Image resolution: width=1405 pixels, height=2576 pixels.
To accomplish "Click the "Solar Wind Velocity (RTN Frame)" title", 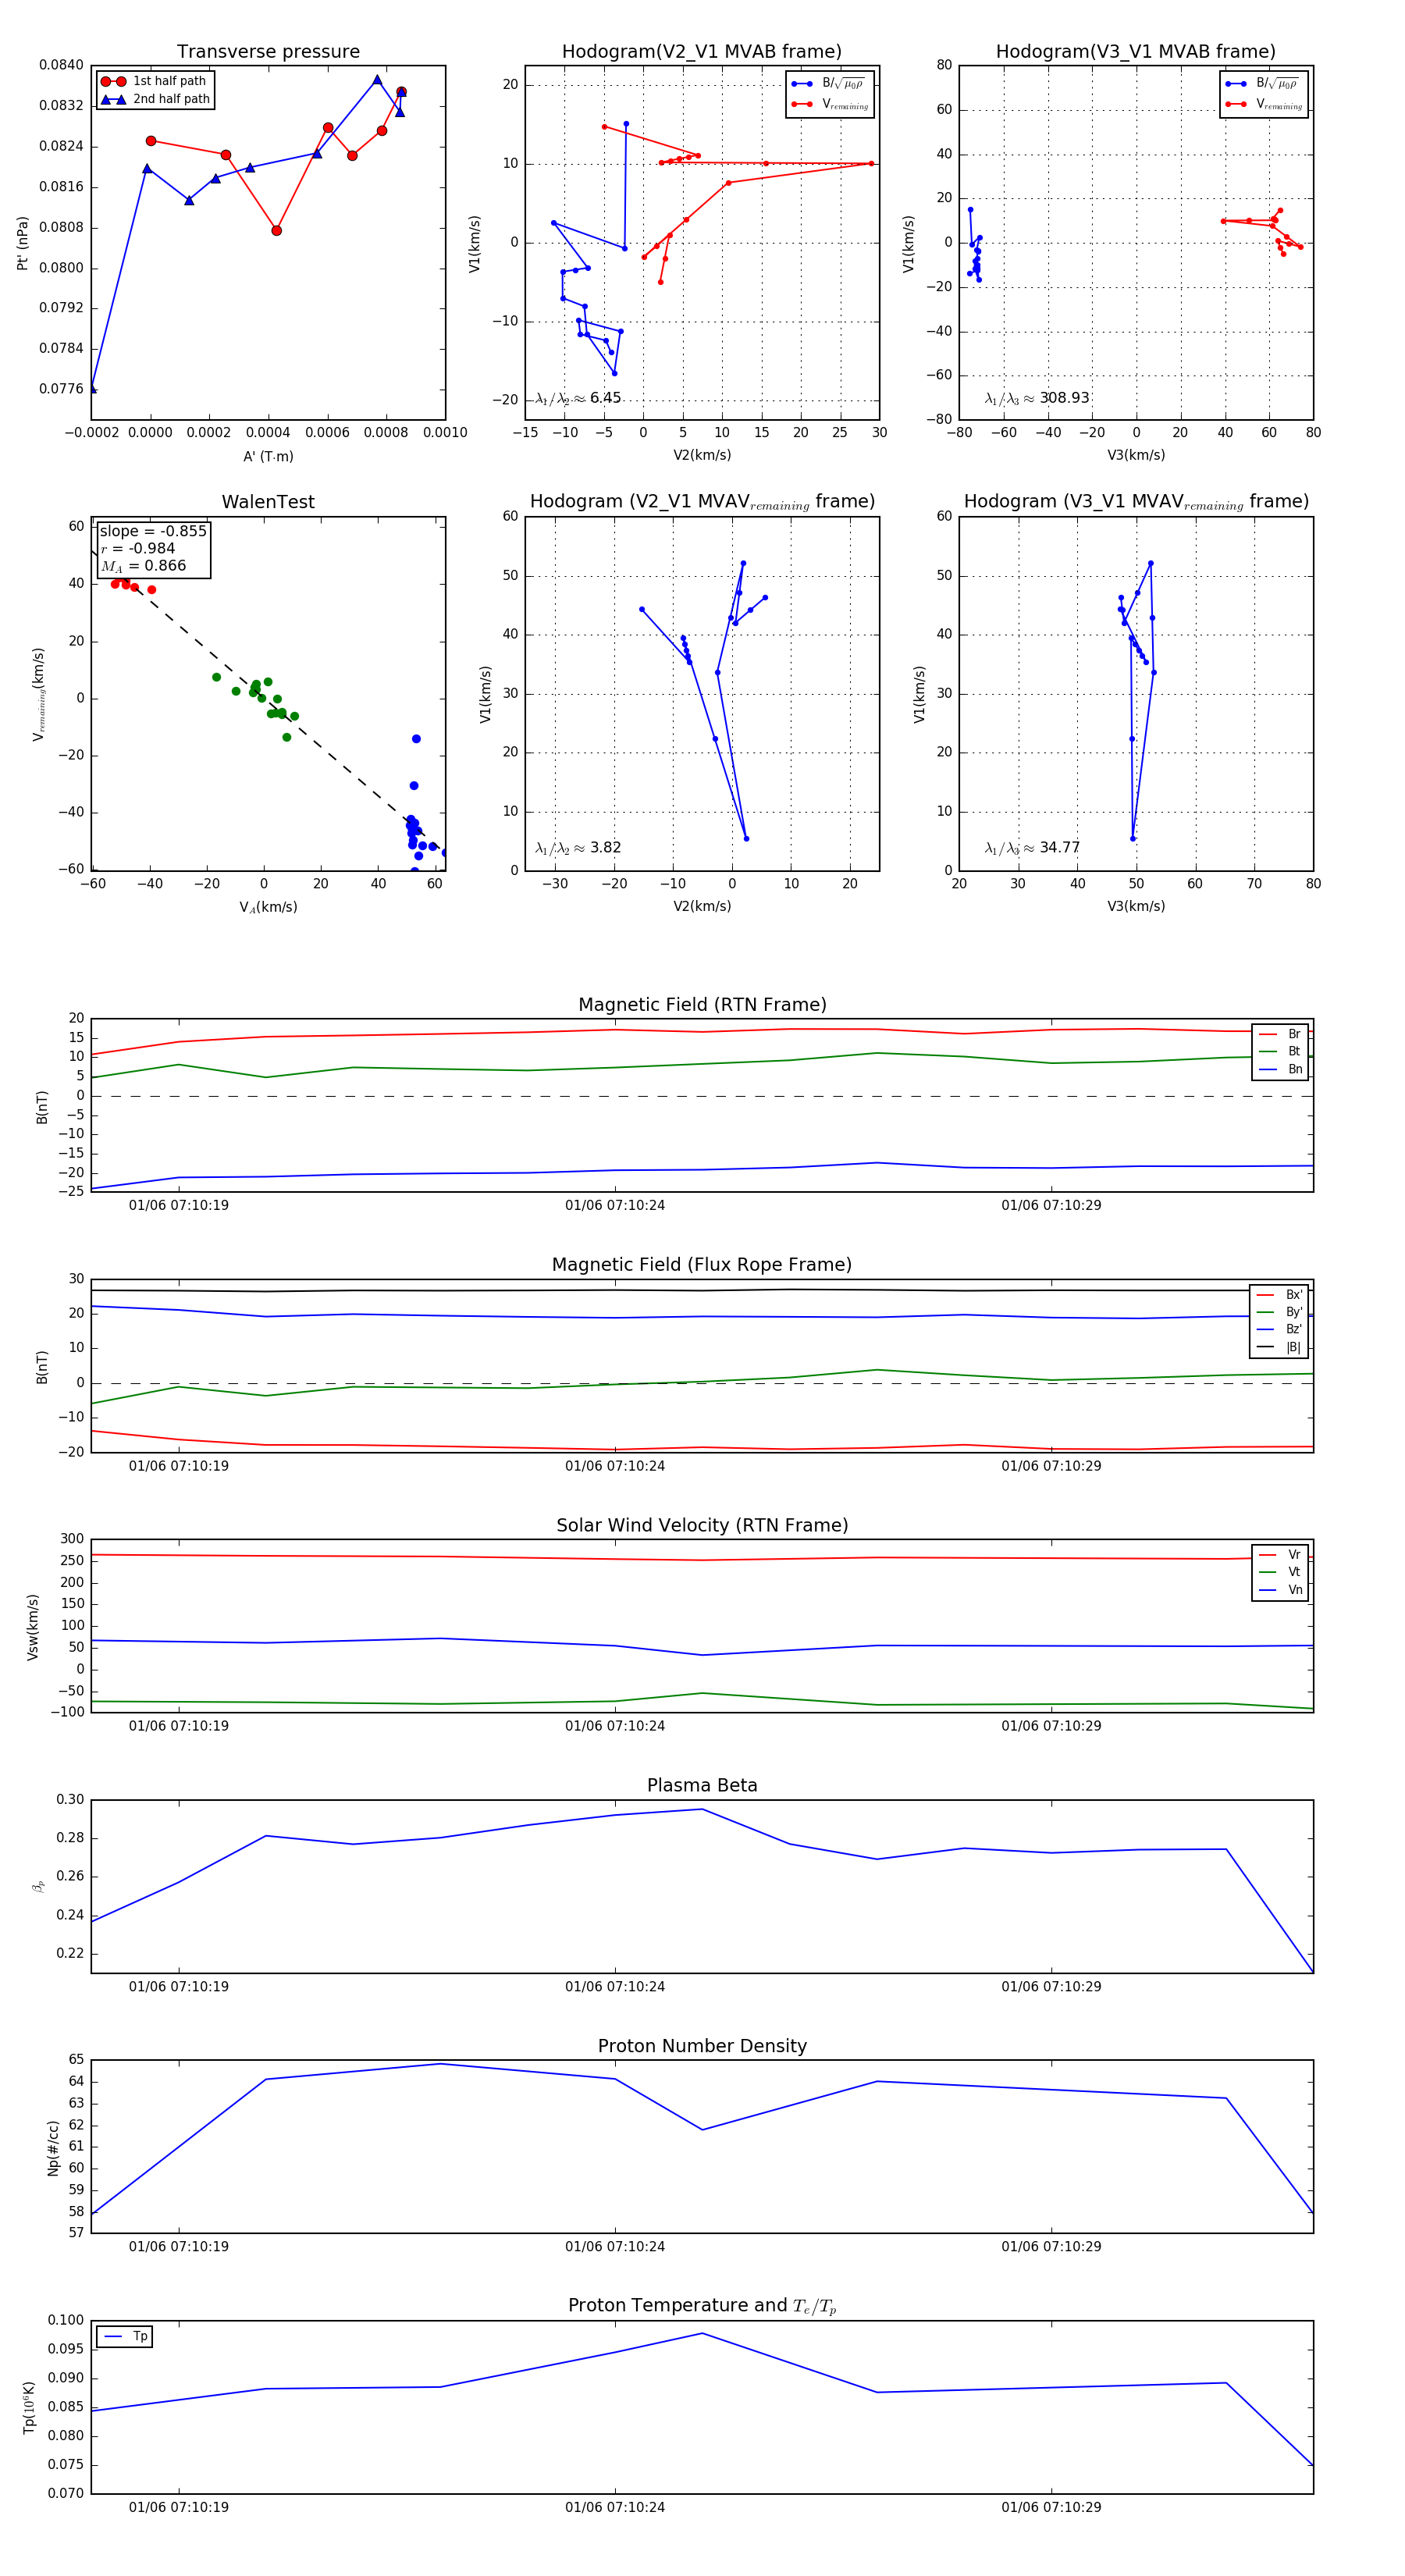I will click(x=702, y=1526).
